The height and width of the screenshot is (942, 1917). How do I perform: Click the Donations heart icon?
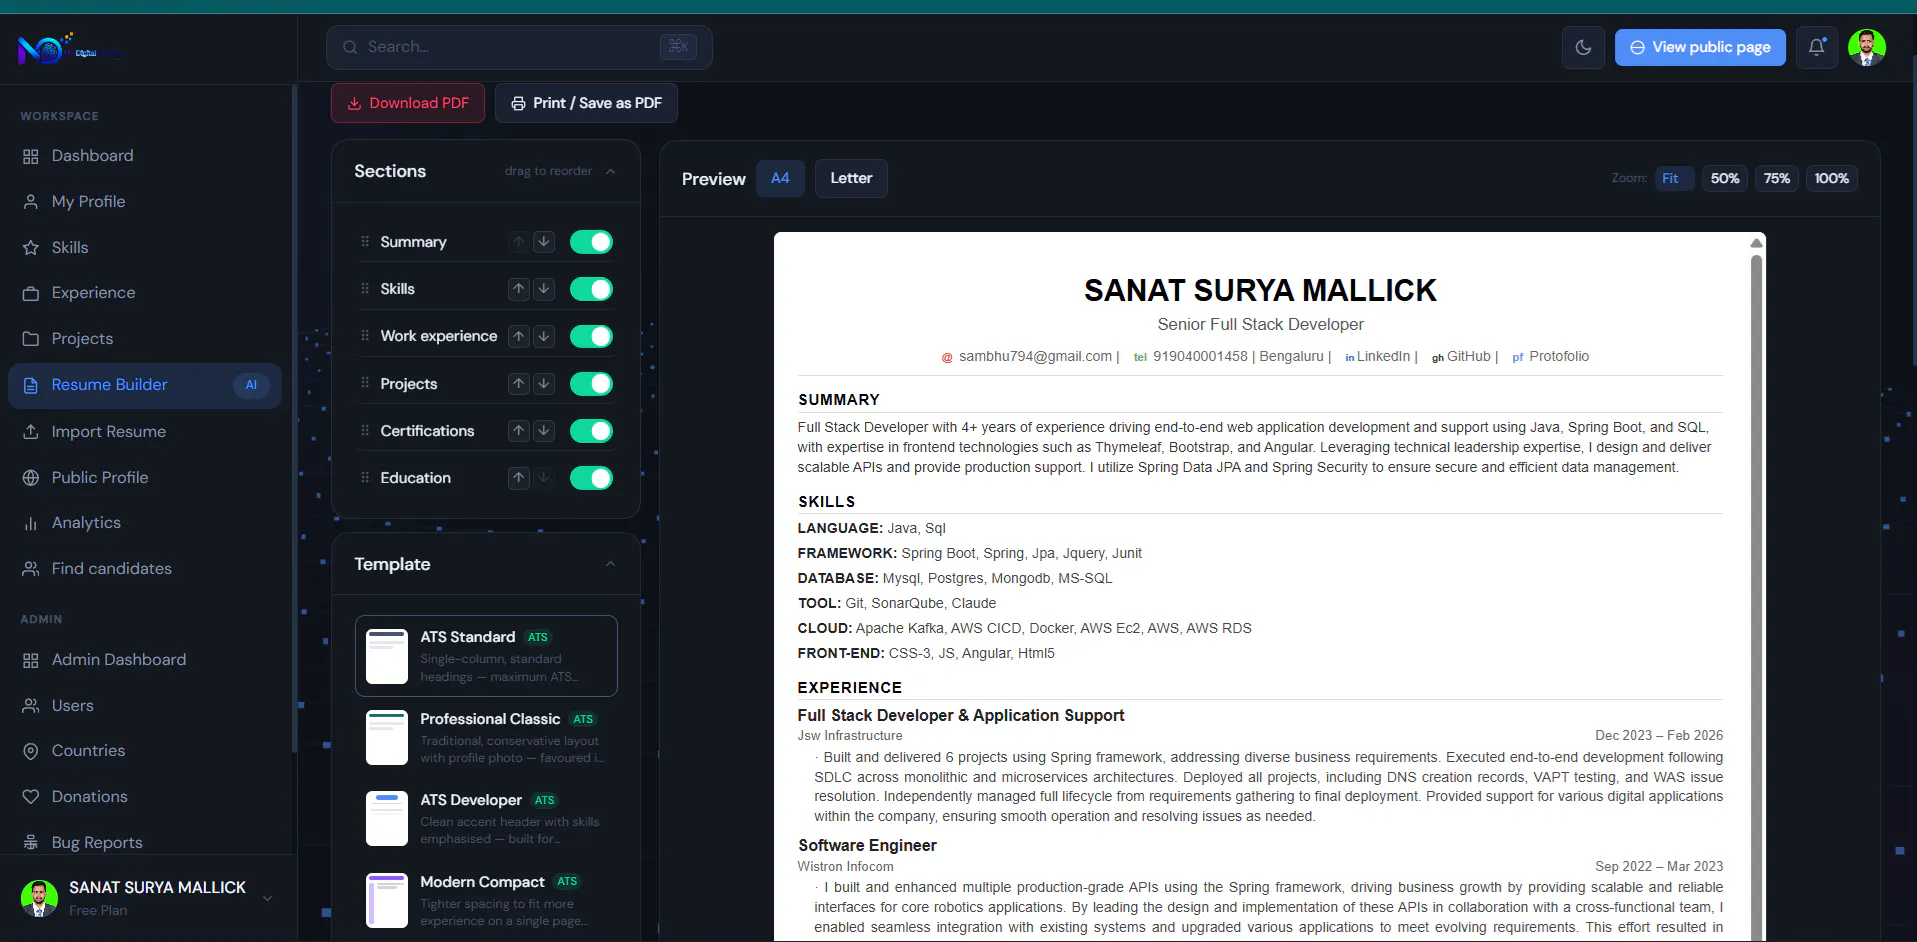click(x=31, y=797)
